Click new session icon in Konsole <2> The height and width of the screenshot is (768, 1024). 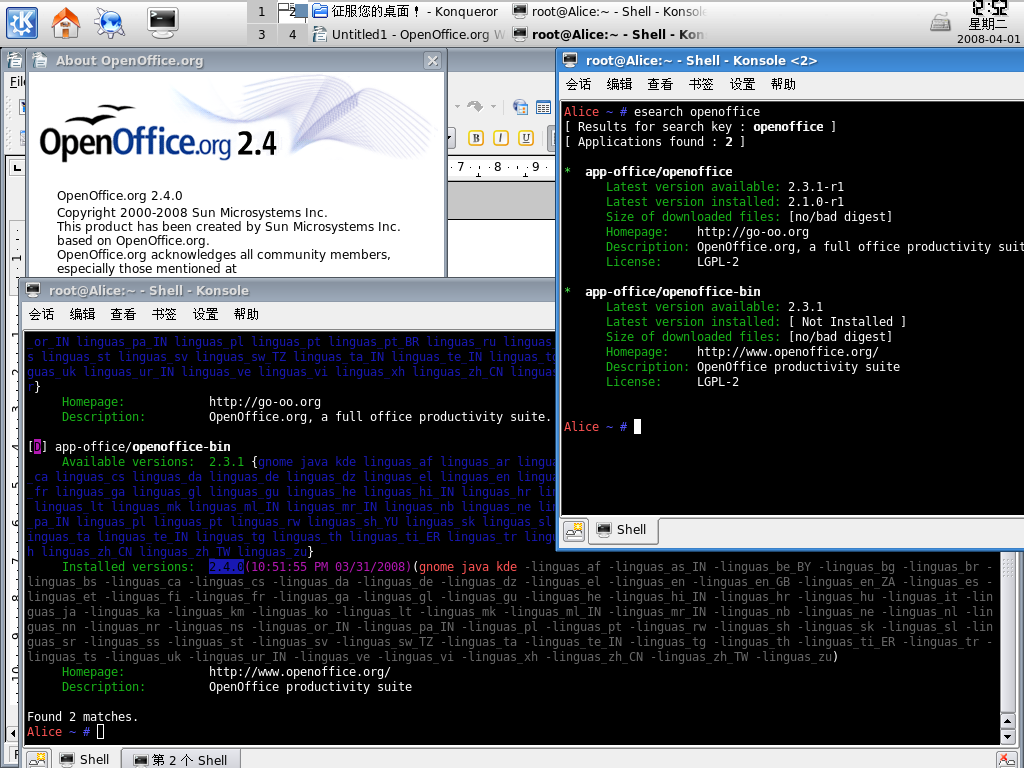click(x=575, y=530)
